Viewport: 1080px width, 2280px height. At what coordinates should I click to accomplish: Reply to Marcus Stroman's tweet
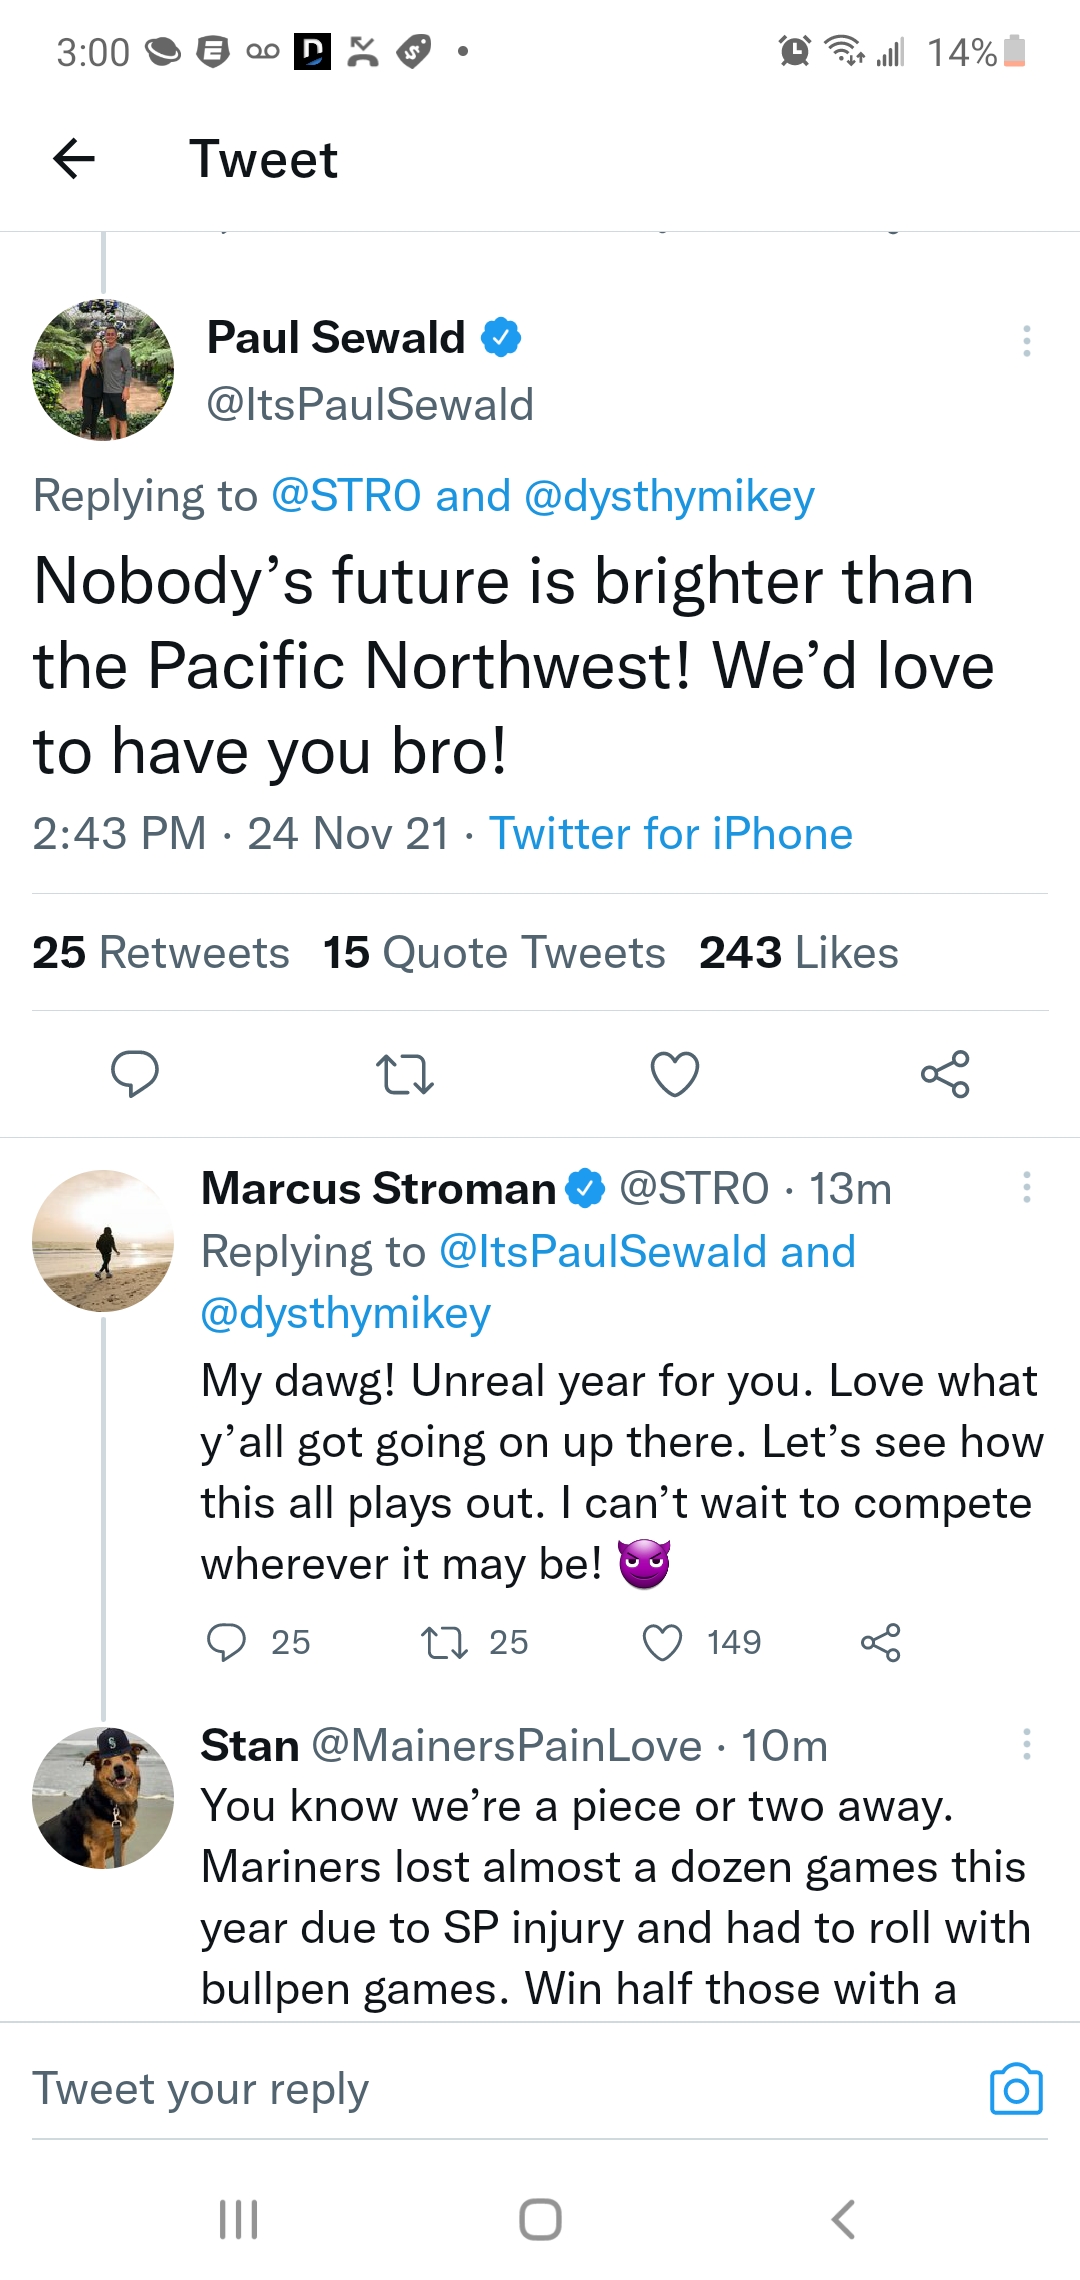[x=227, y=1642]
